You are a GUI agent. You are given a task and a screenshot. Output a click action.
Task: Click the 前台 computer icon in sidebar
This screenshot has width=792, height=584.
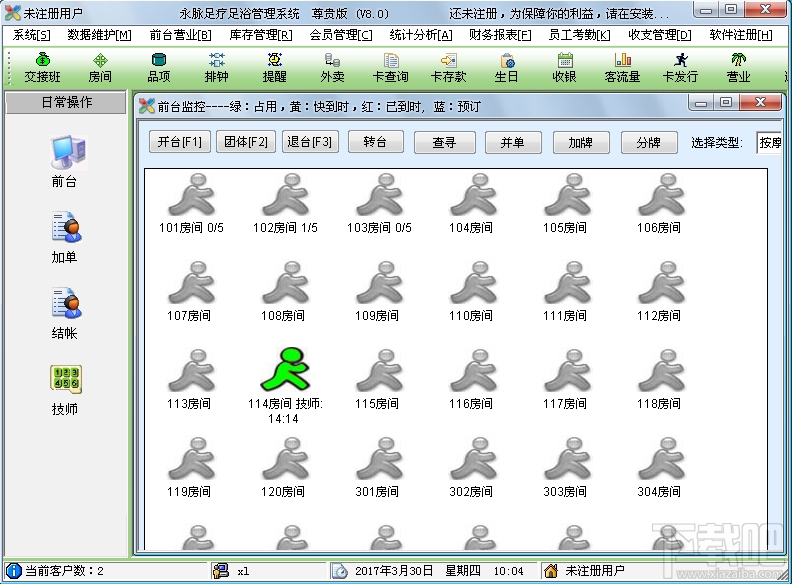click(69, 153)
